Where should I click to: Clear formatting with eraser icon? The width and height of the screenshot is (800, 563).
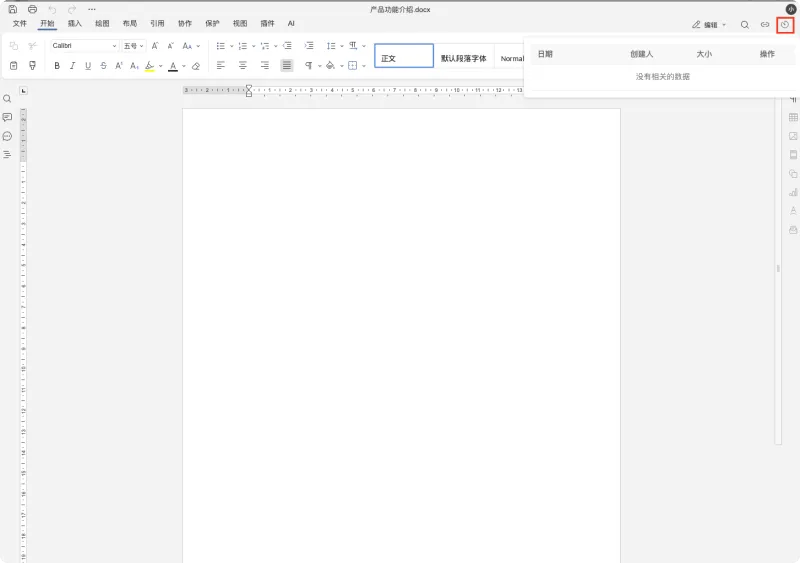pyautogui.click(x=196, y=66)
